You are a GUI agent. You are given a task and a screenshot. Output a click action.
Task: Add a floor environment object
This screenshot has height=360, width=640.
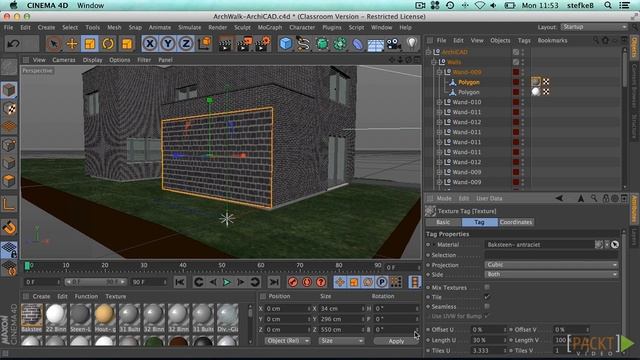click(376, 44)
